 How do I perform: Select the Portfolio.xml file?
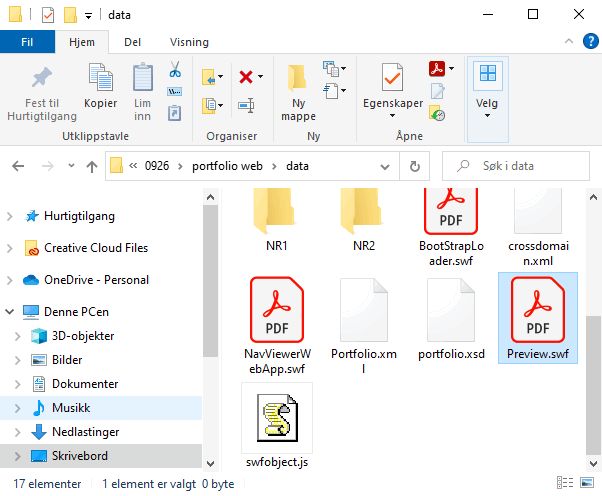tap(364, 325)
